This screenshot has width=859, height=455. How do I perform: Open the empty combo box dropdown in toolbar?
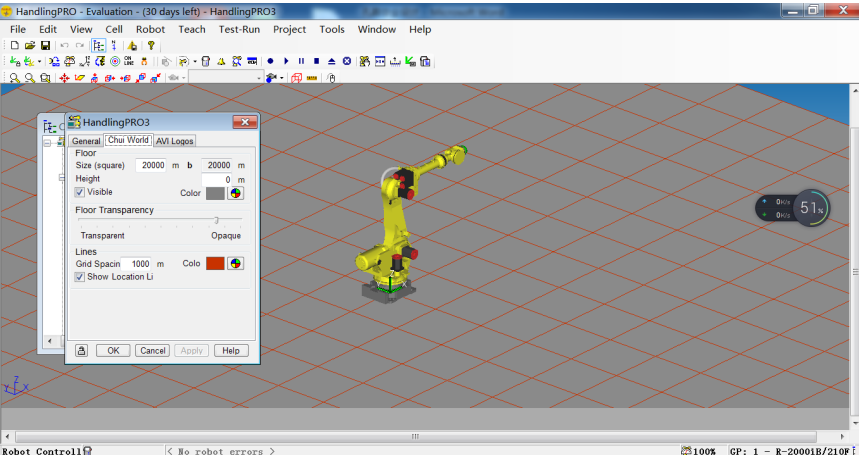point(260,78)
